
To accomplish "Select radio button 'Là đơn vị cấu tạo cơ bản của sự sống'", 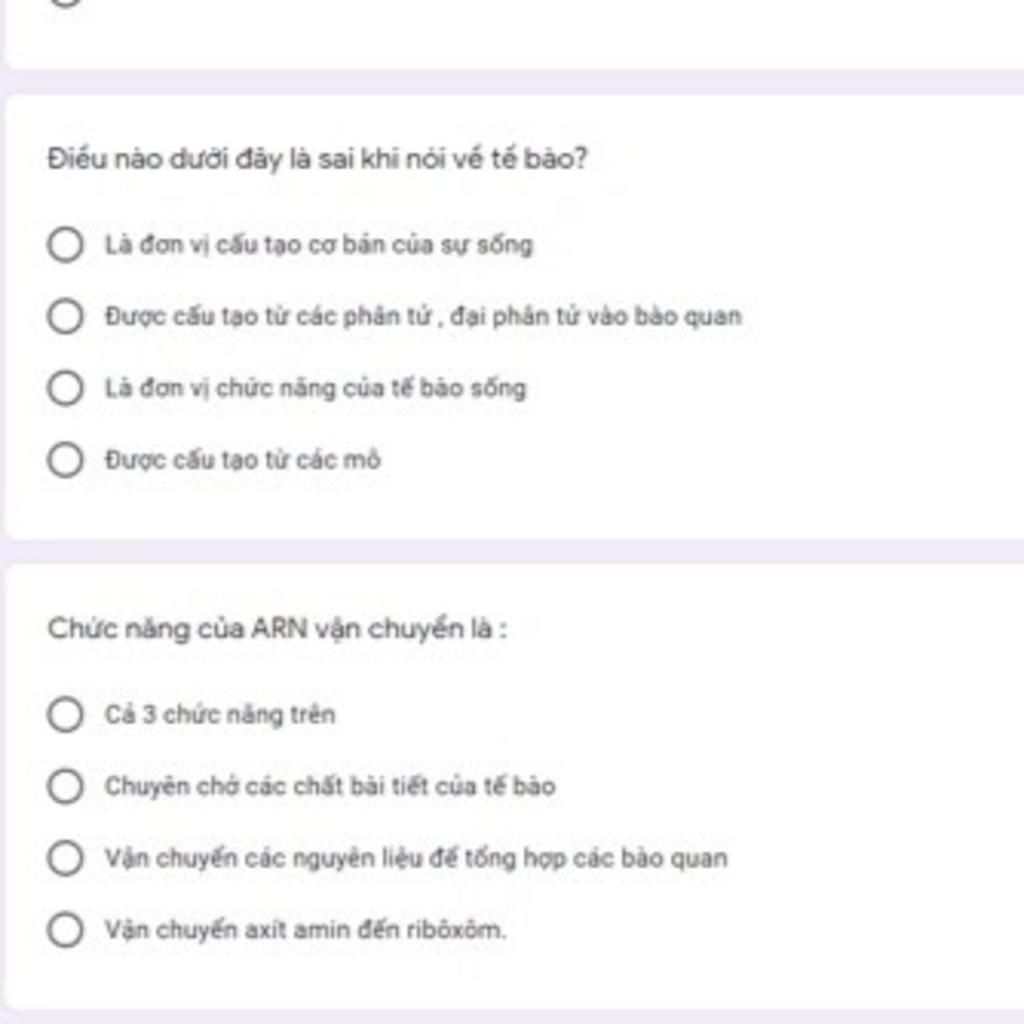I will [65, 245].
